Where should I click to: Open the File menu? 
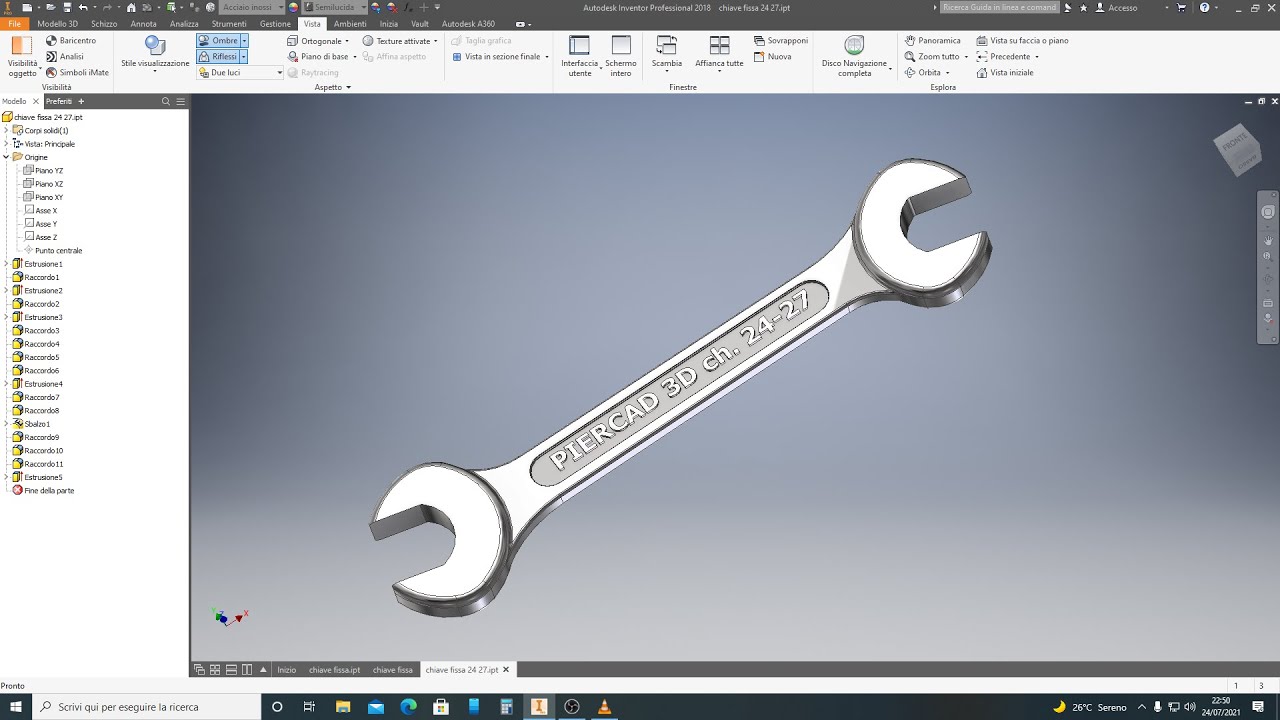(x=14, y=23)
